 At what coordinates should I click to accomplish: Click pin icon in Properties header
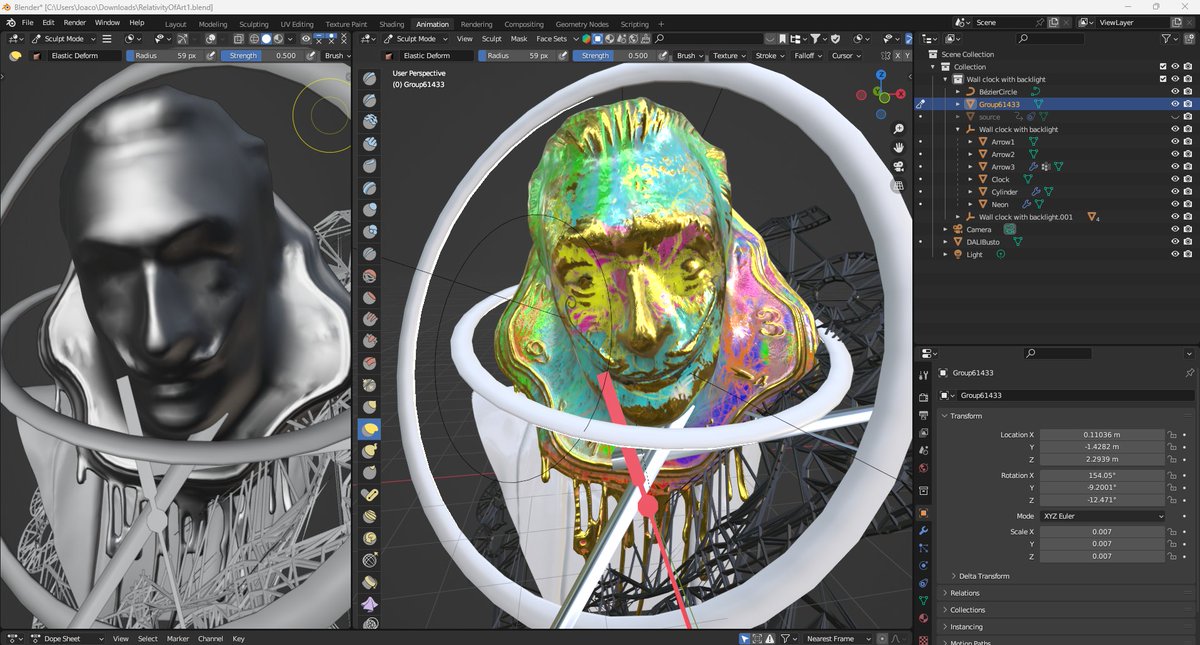click(x=1189, y=373)
